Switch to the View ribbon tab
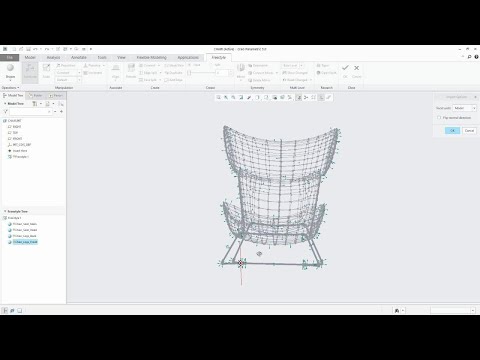This screenshot has width=480, height=360. click(121, 57)
